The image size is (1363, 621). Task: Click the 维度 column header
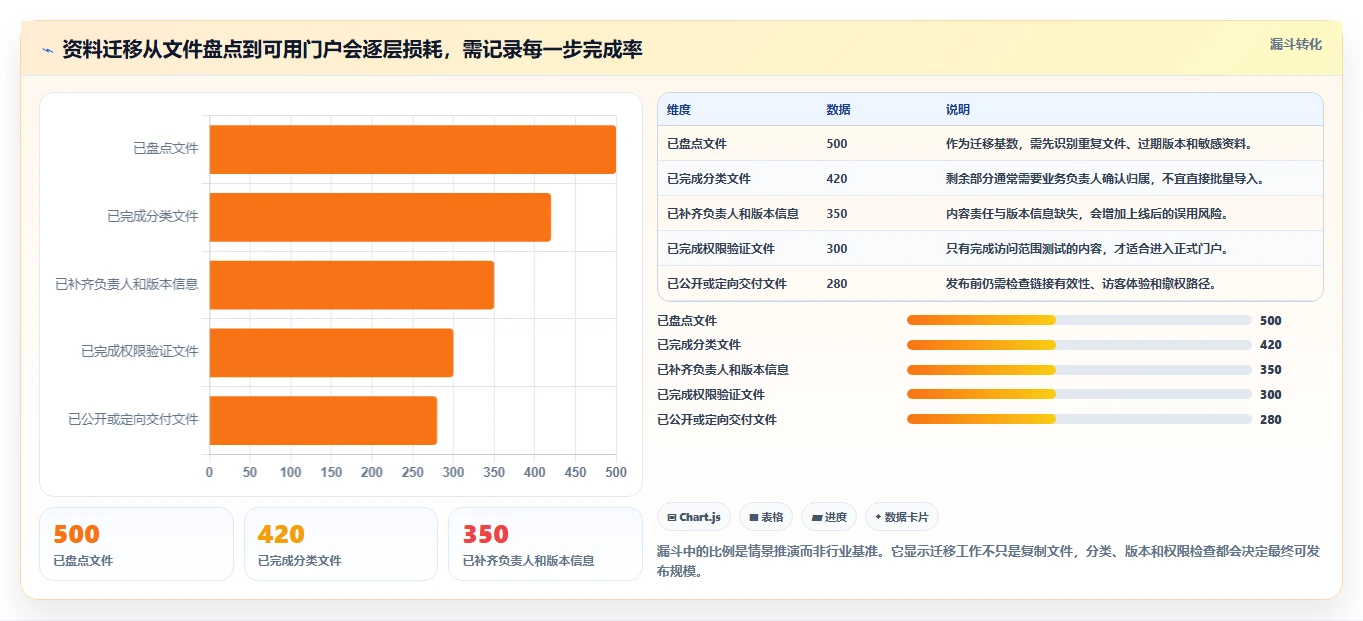[679, 109]
